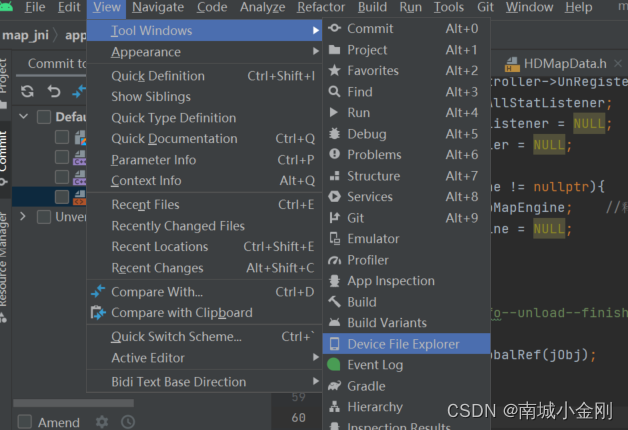Check the first file checkbox under Default
This screenshot has width=628, height=430.
pyautogui.click(x=62, y=137)
